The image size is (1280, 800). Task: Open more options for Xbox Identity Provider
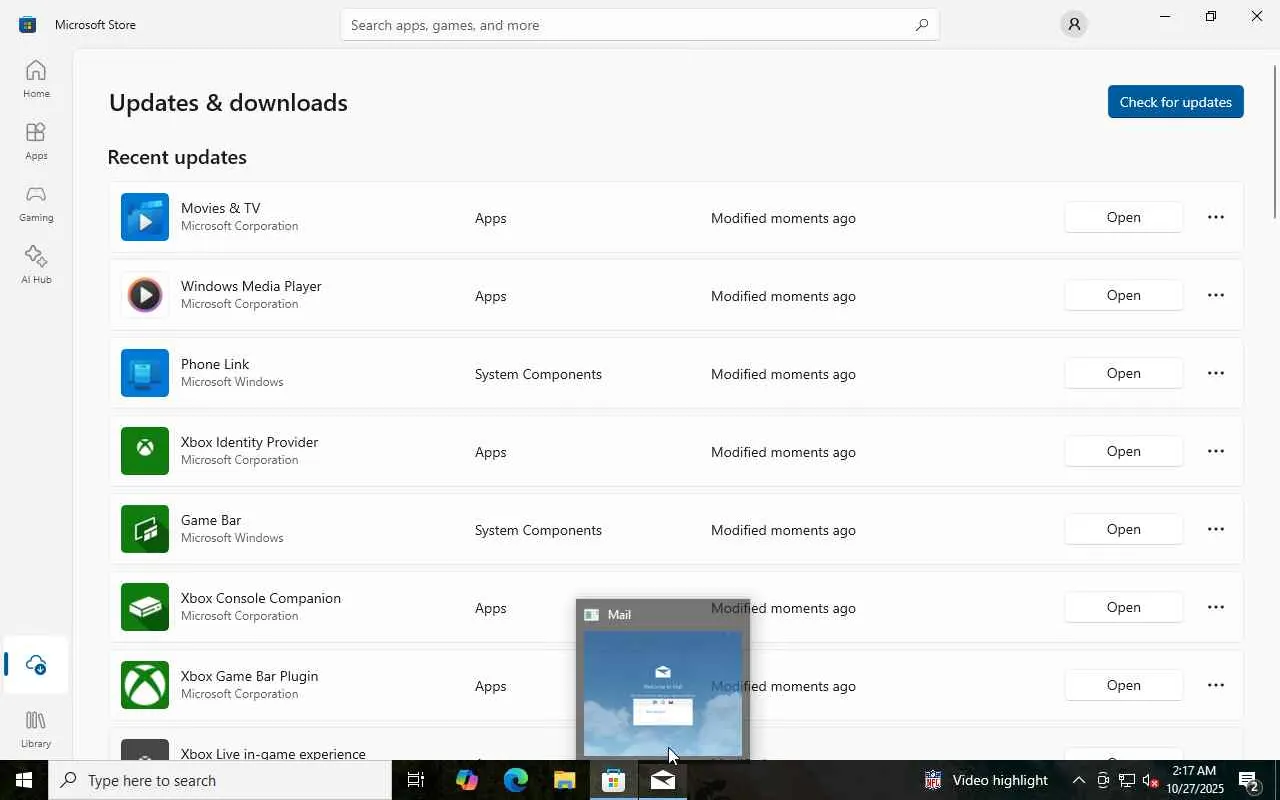pyautogui.click(x=1216, y=451)
